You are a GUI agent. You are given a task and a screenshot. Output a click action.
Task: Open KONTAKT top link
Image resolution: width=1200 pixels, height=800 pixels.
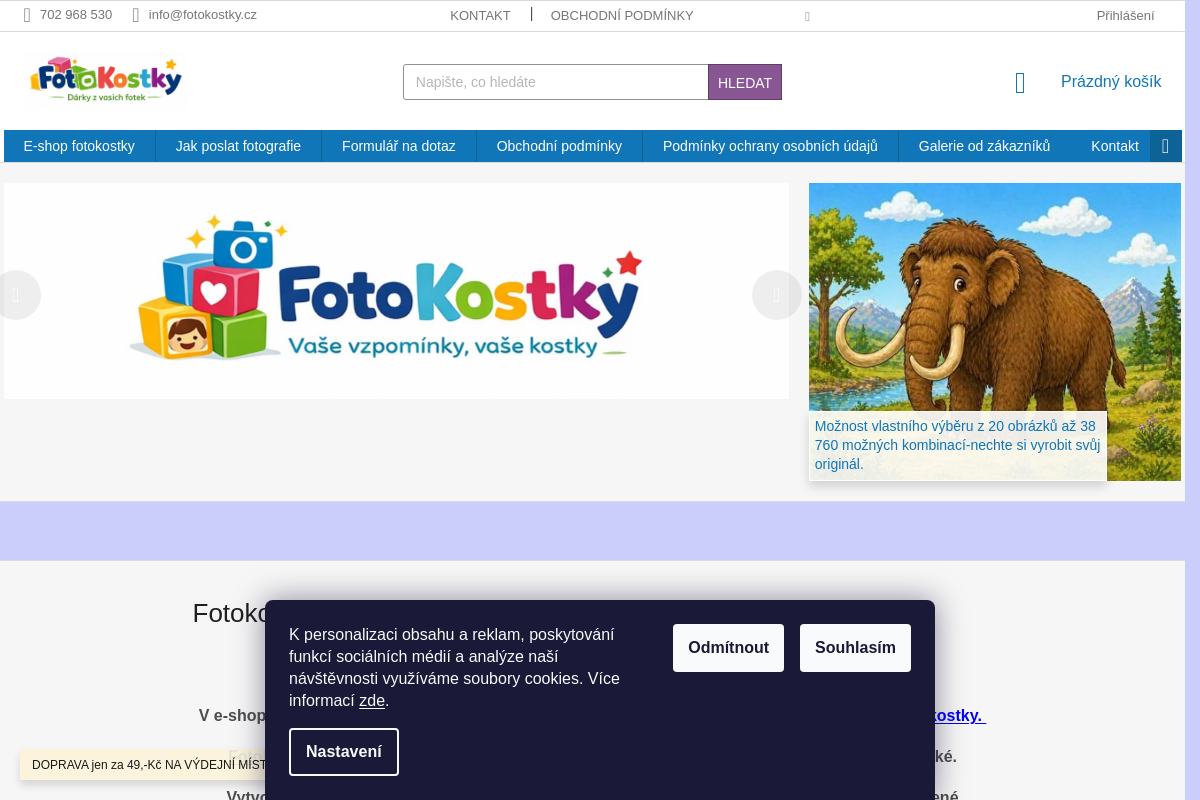480,16
